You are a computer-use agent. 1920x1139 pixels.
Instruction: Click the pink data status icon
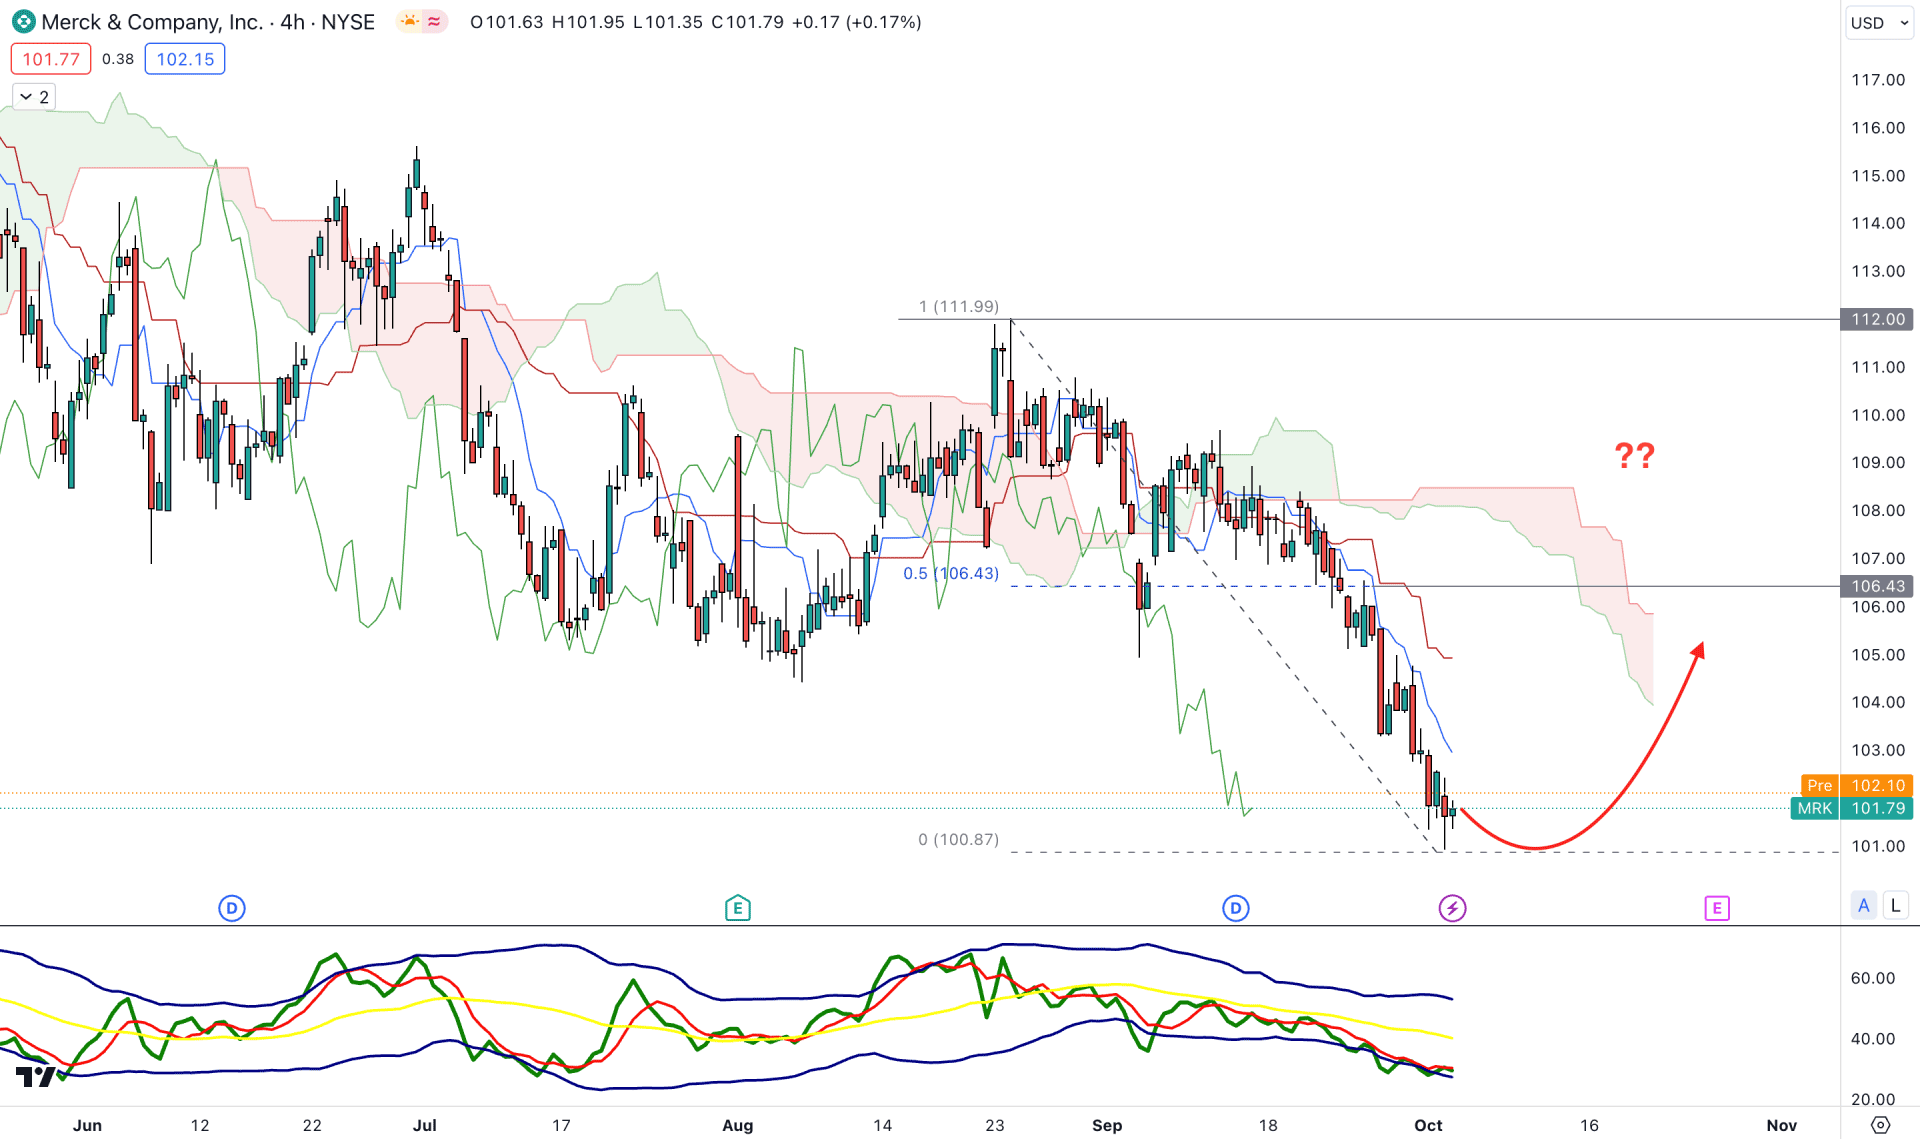[434, 22]
